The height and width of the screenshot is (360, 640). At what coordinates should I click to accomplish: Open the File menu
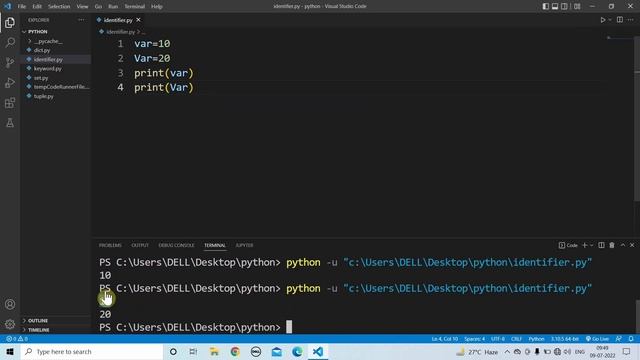point(22,7)
